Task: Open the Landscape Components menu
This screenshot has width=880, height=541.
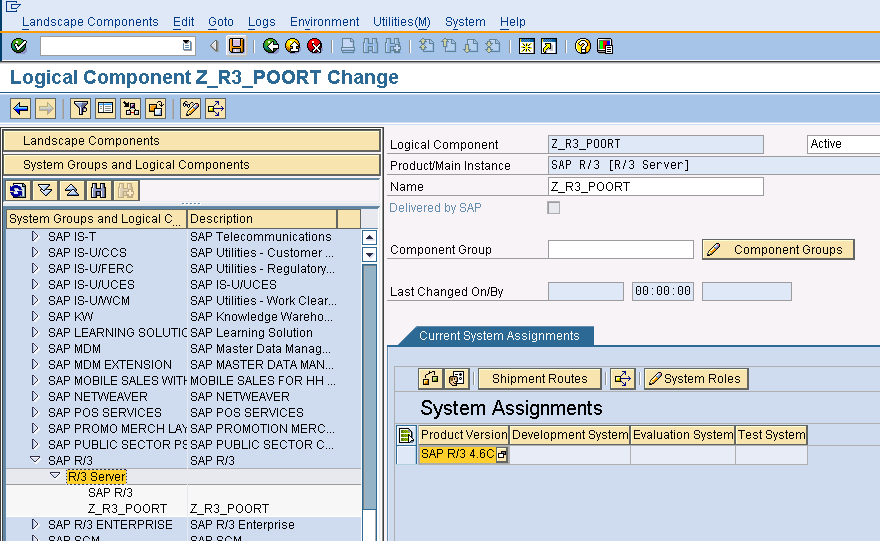Action: tap(90, 22)
